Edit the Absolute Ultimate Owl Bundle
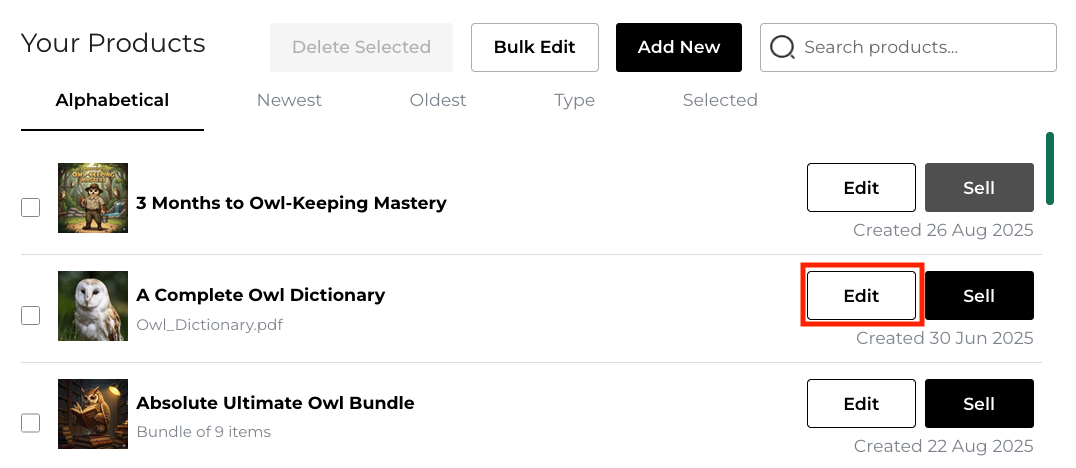The height and width of the screenshot is (468, 1076). (x=861, y=404)
